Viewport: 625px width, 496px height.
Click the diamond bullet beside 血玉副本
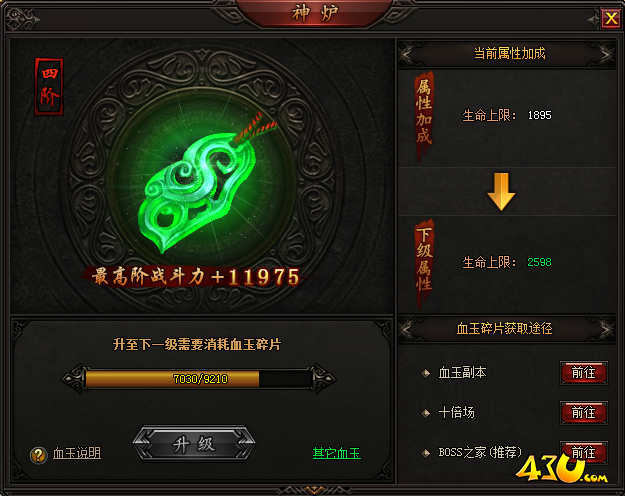[426, 373]
